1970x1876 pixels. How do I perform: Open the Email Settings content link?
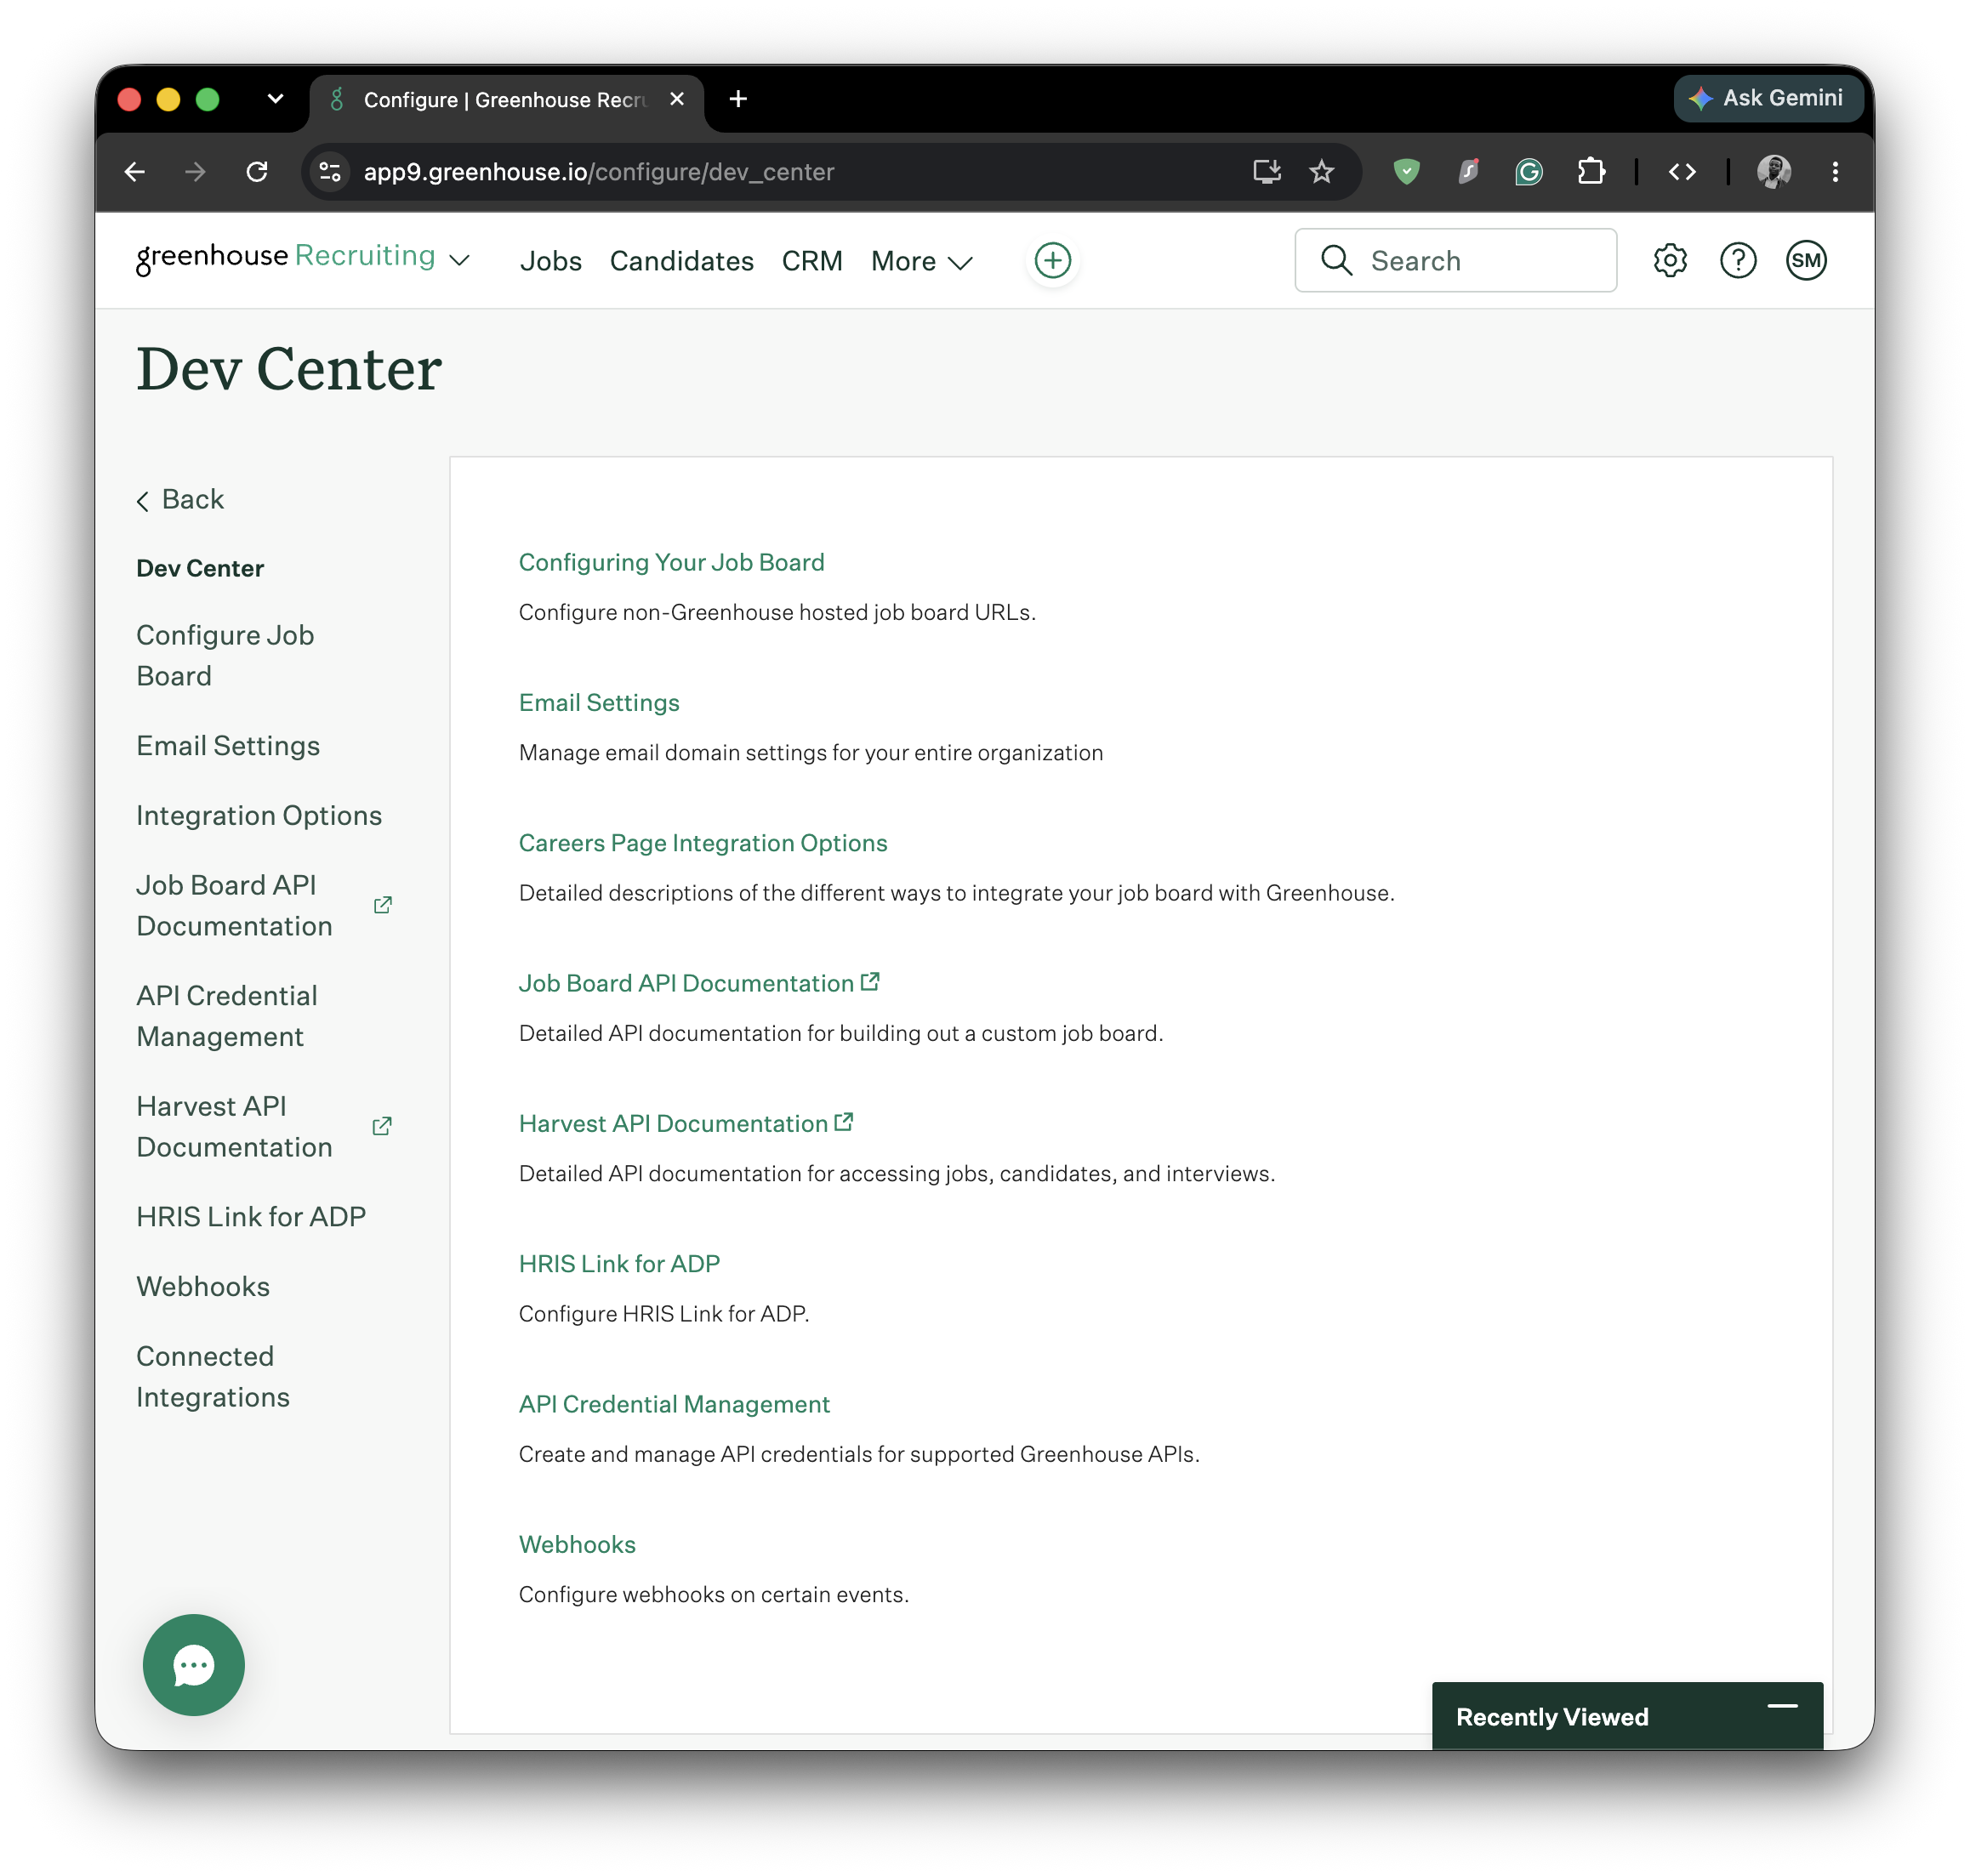599,702
